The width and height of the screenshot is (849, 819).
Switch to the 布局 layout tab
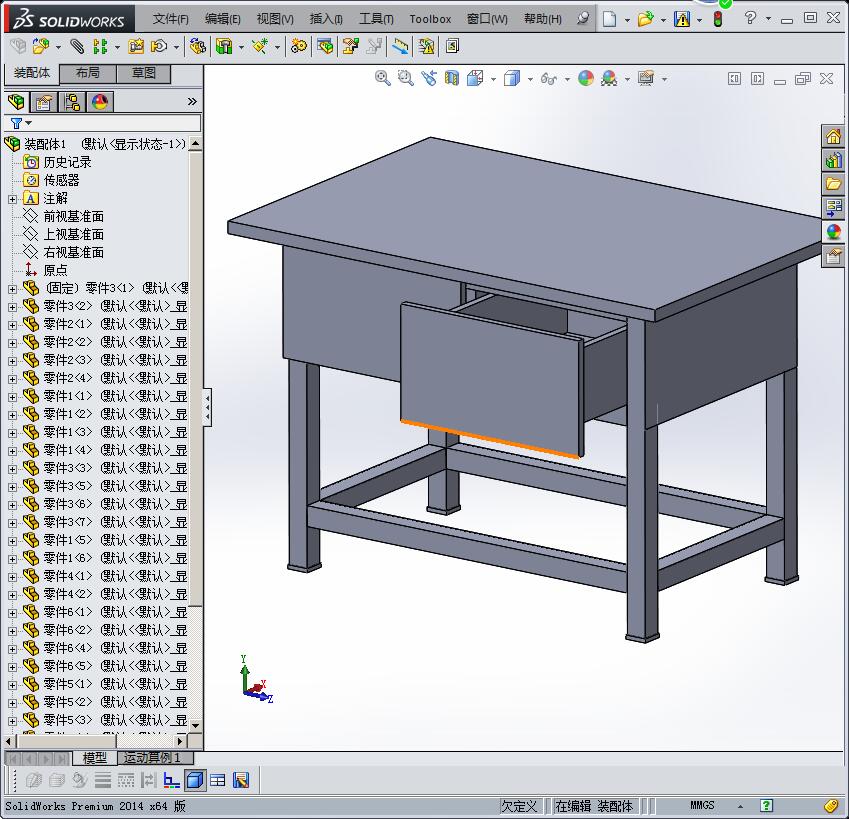pos(88,73)
